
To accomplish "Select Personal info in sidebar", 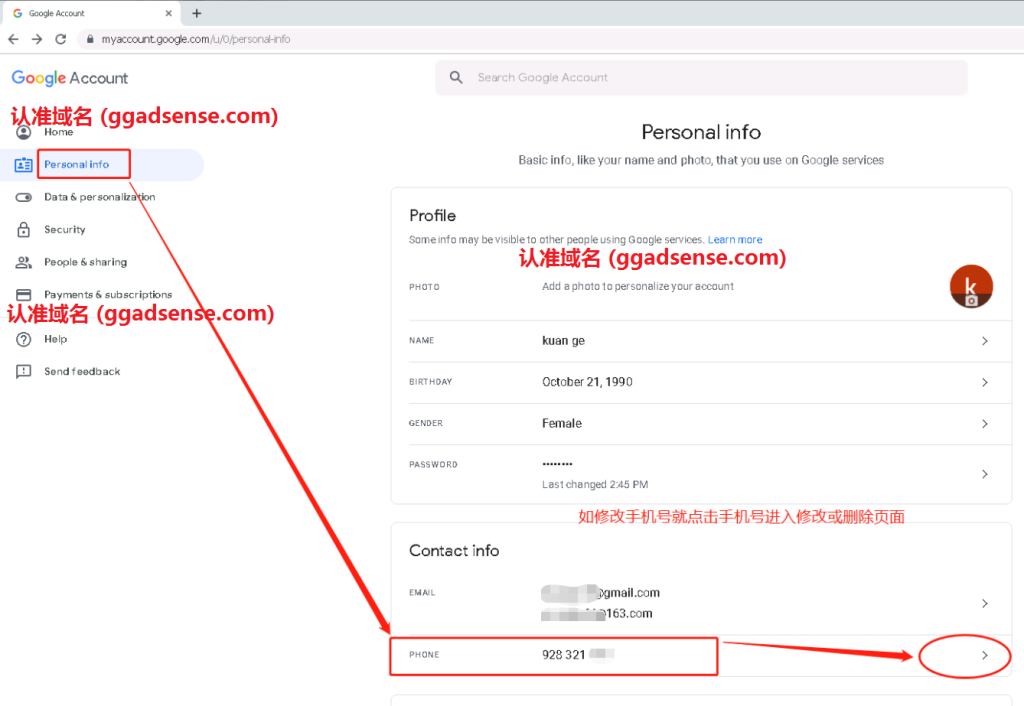I will coord(77,165).
